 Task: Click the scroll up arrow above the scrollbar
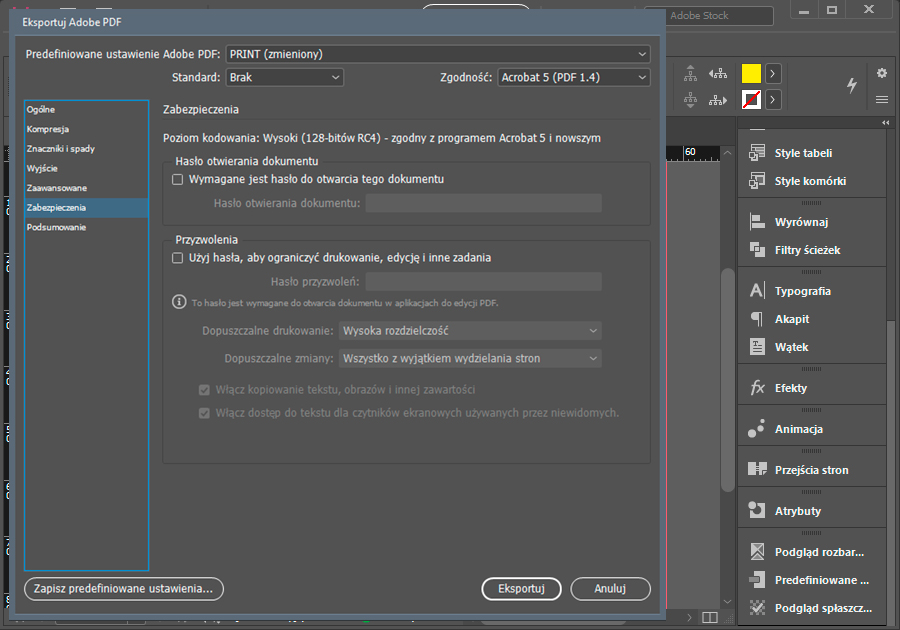(727, 153)
